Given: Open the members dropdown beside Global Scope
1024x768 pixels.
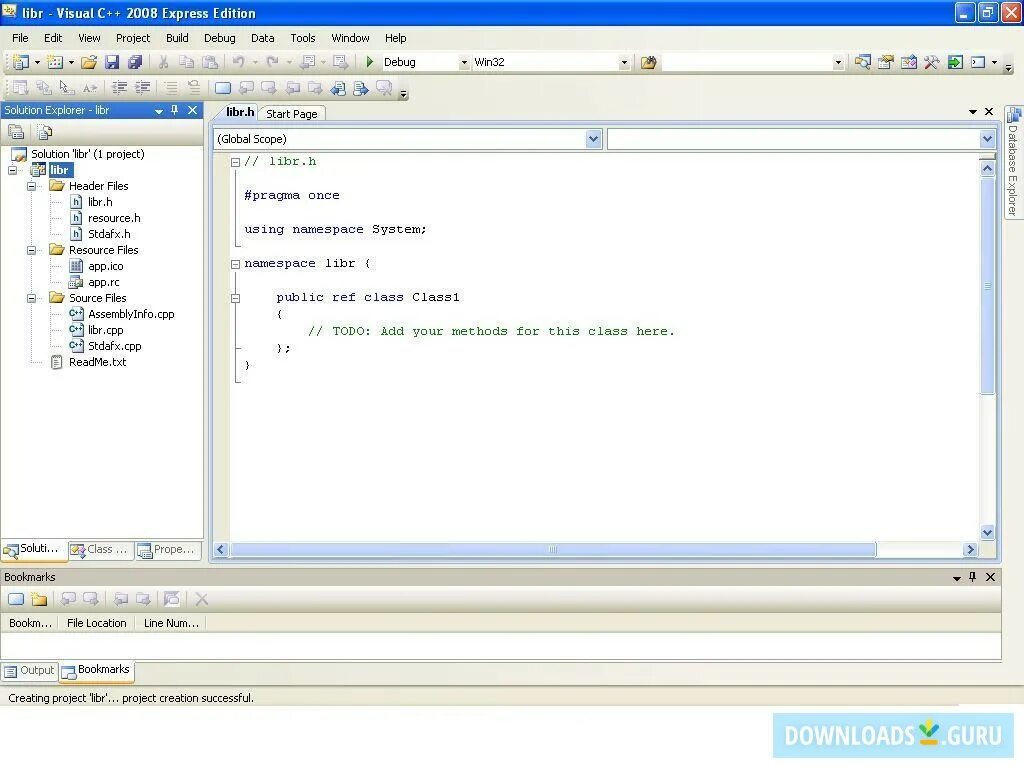Looking at the screenshot, I should (987, 138).
